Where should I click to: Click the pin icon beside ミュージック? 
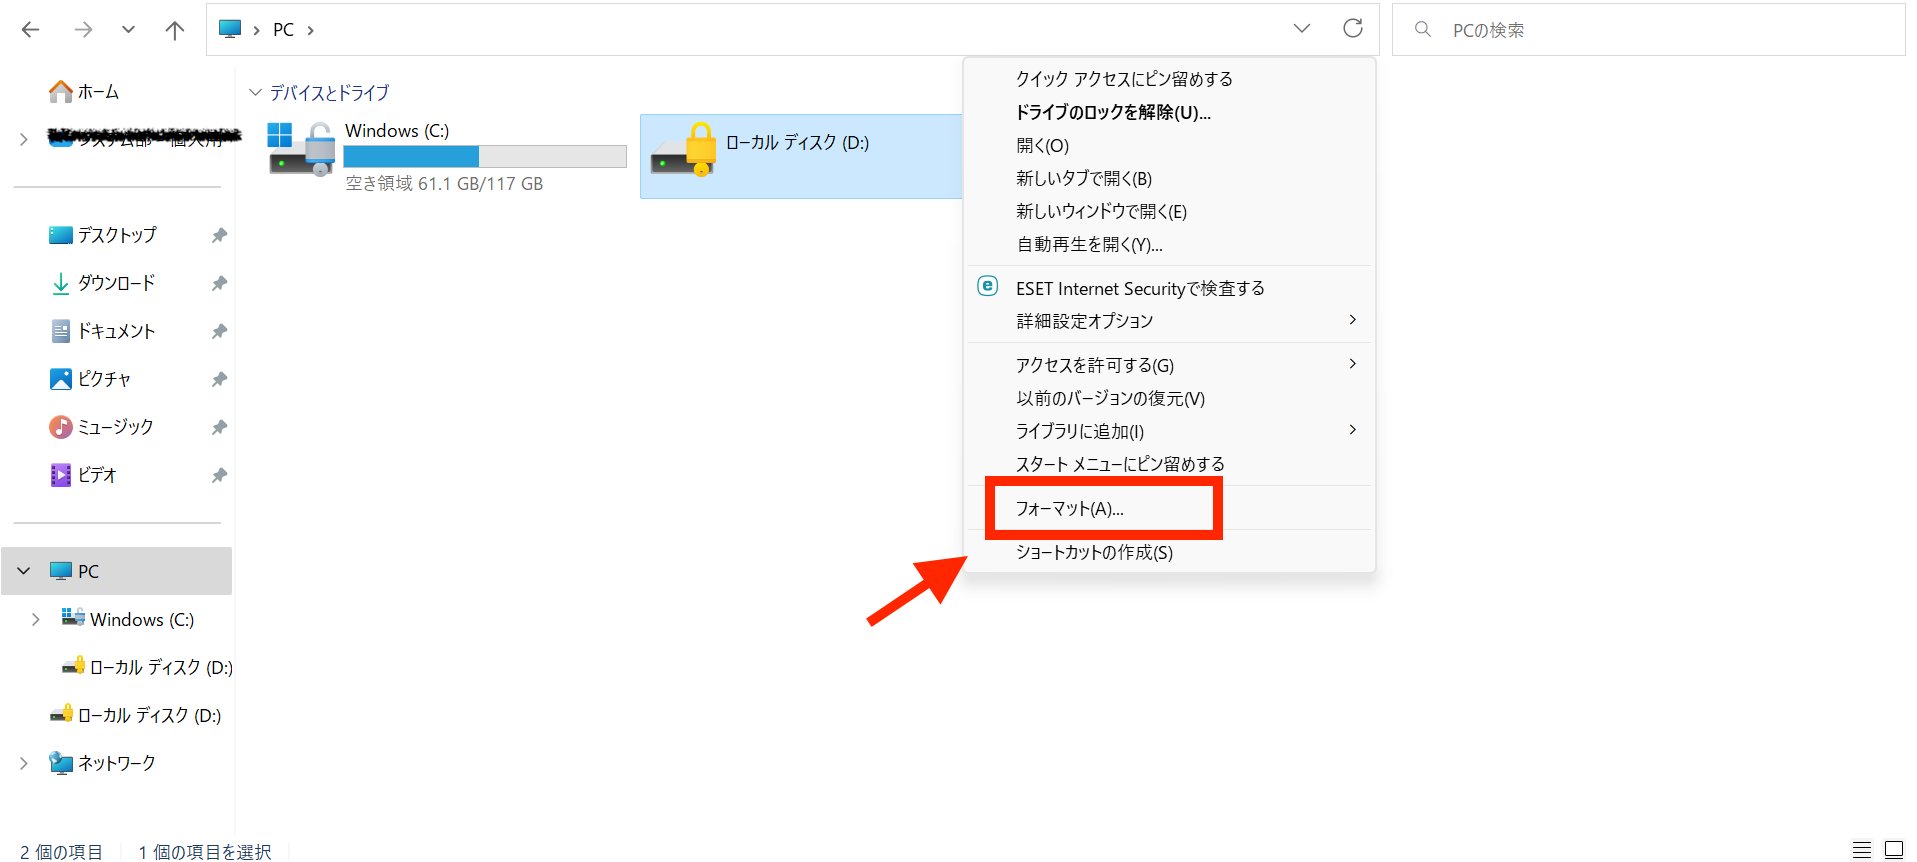[219, 427]
